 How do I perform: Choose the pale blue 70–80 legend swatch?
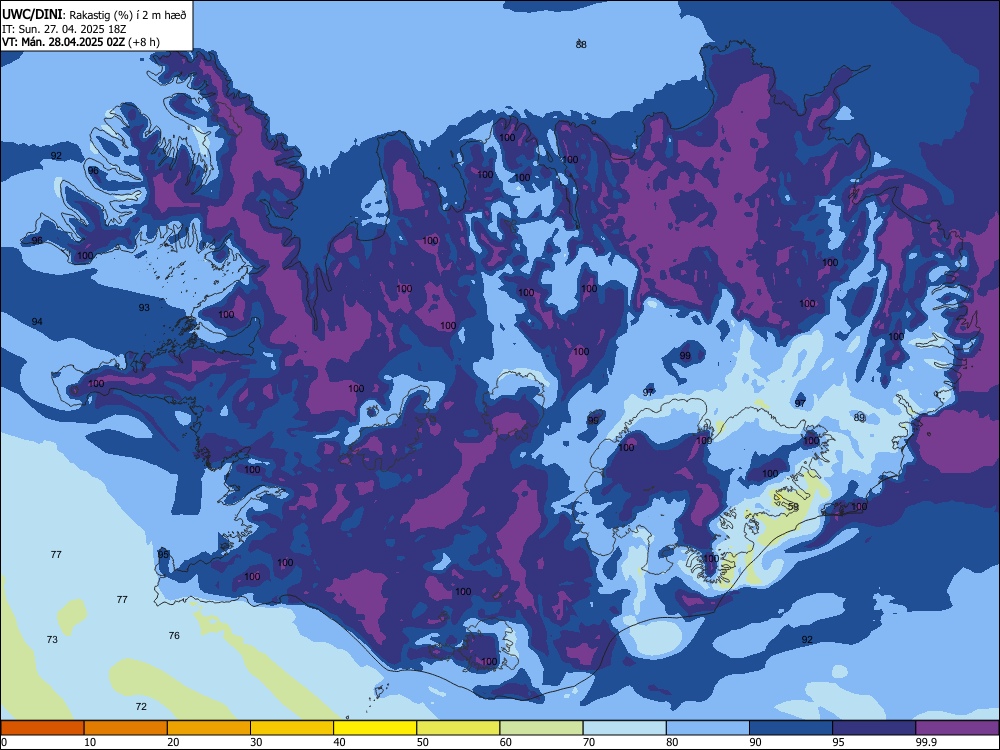(x=624, y=728)
